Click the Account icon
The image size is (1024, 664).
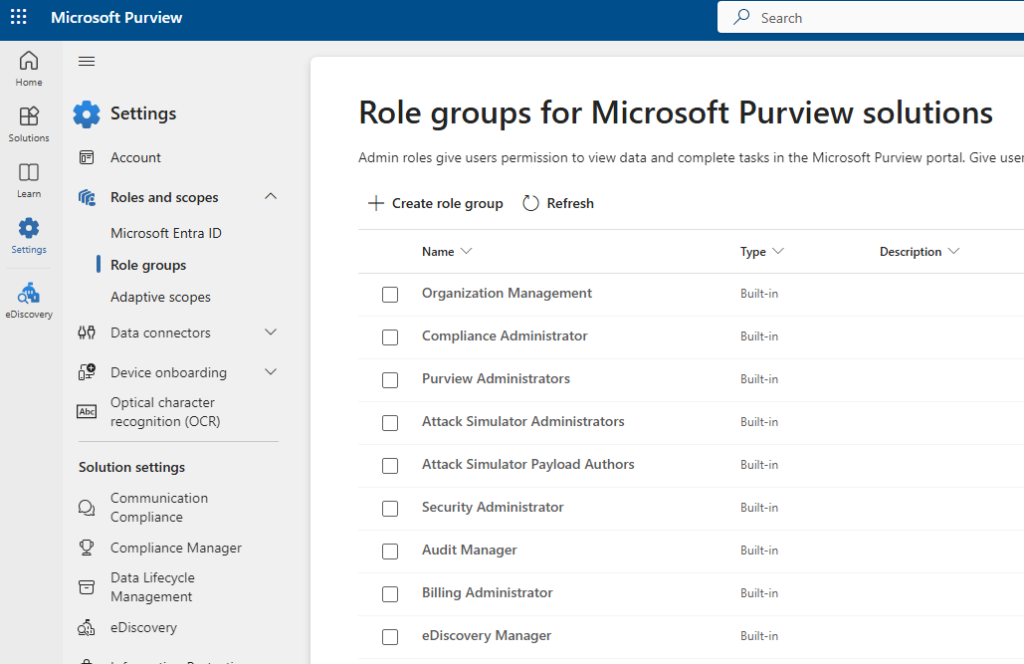(x=86, y=157)
